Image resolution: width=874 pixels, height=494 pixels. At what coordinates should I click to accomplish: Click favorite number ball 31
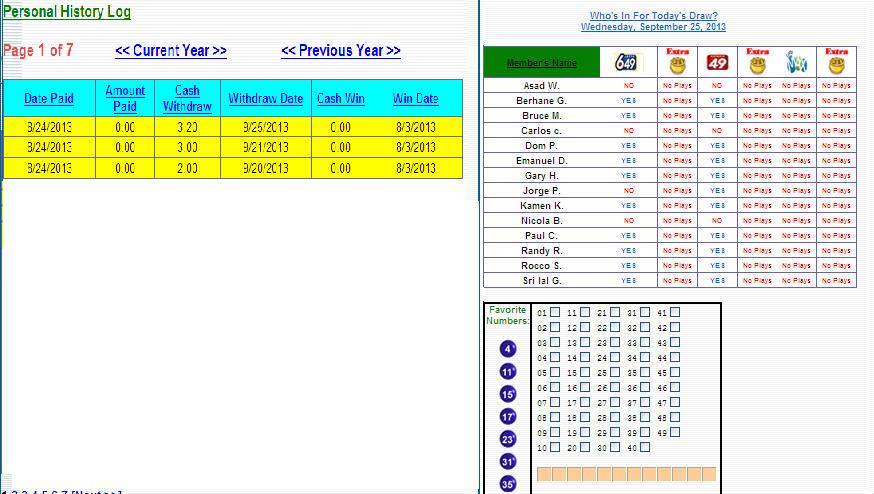click(x=508, y=462)
